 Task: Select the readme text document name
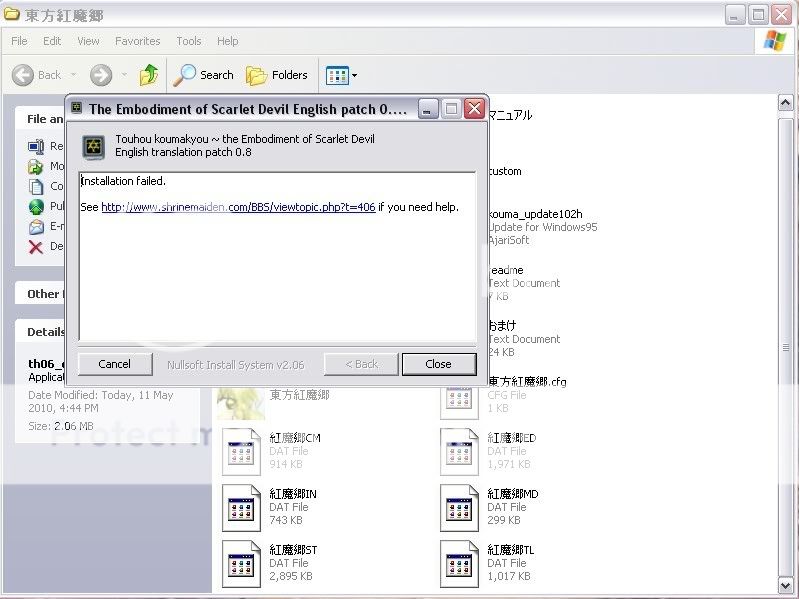[506, 270]
